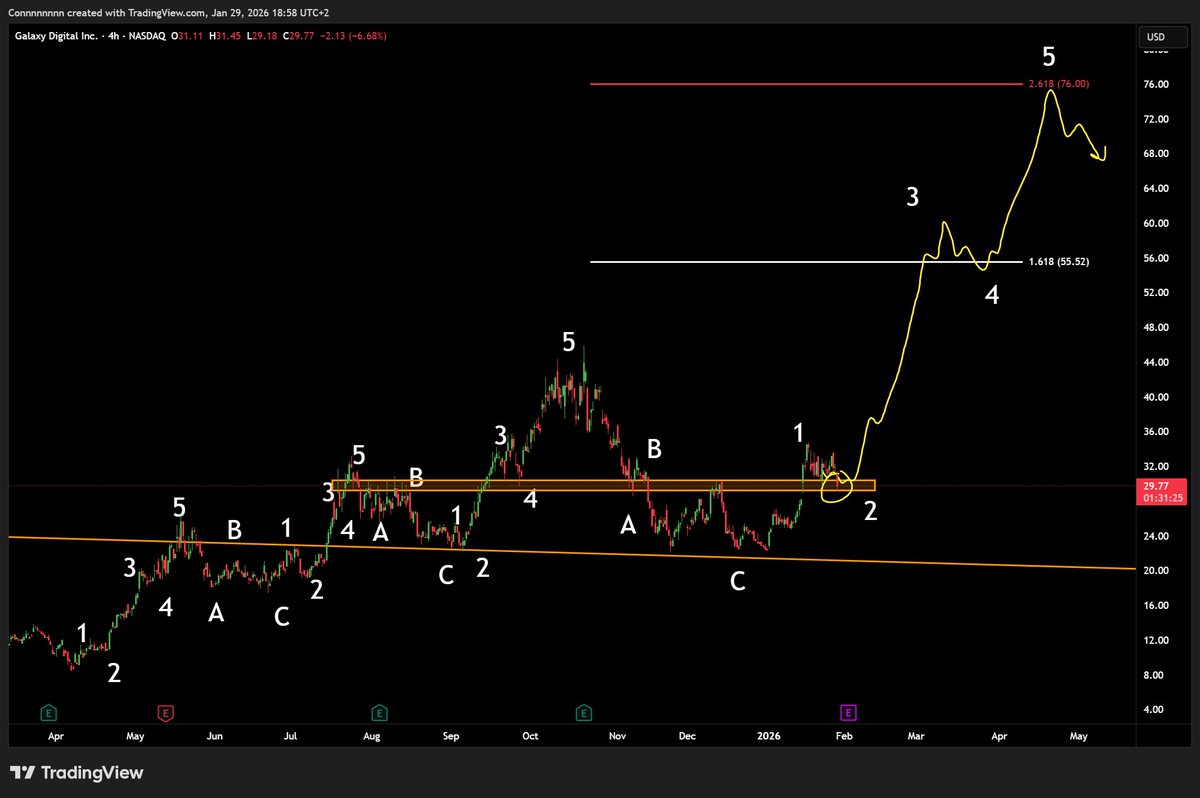
Task: Open the green earnings marker near Oct
Action: tap(584, 712)
